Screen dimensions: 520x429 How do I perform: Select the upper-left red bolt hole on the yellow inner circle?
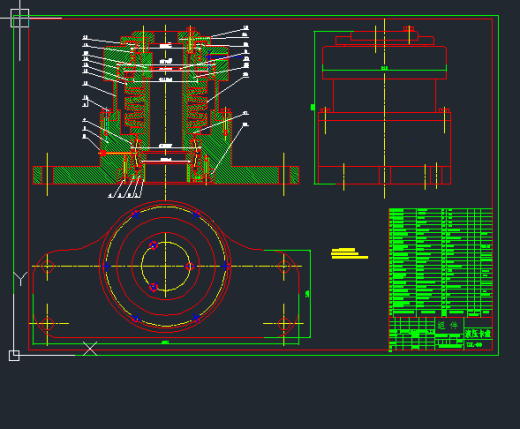point(154,245)
